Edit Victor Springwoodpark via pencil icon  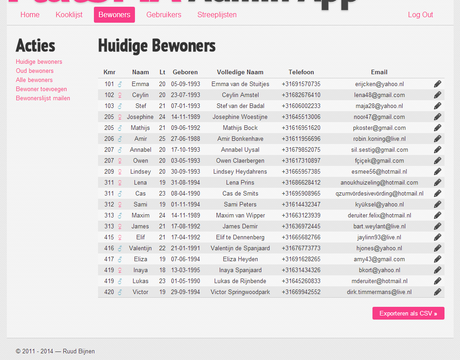(437, 292)
